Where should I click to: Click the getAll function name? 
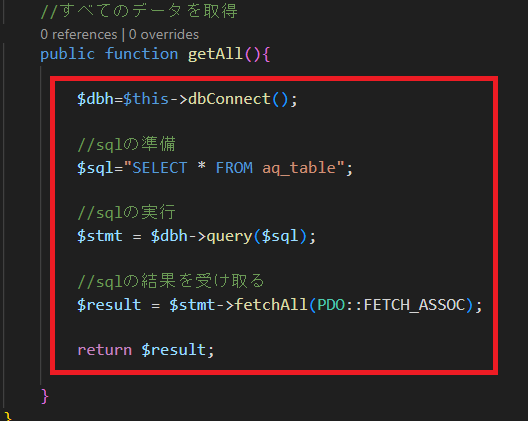tap(215, 54)
